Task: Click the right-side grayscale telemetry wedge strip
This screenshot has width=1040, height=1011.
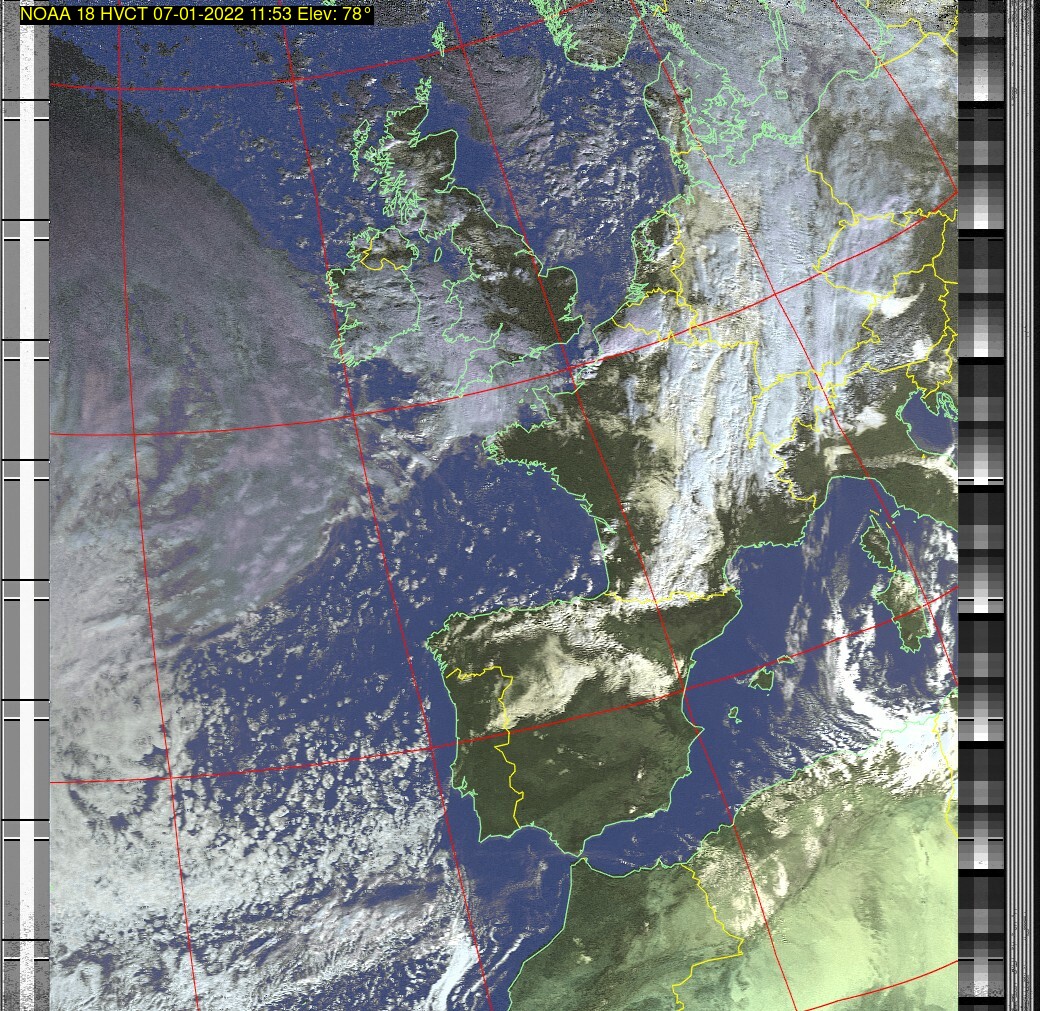Action: pyautogui.click(x=980, y=500)
